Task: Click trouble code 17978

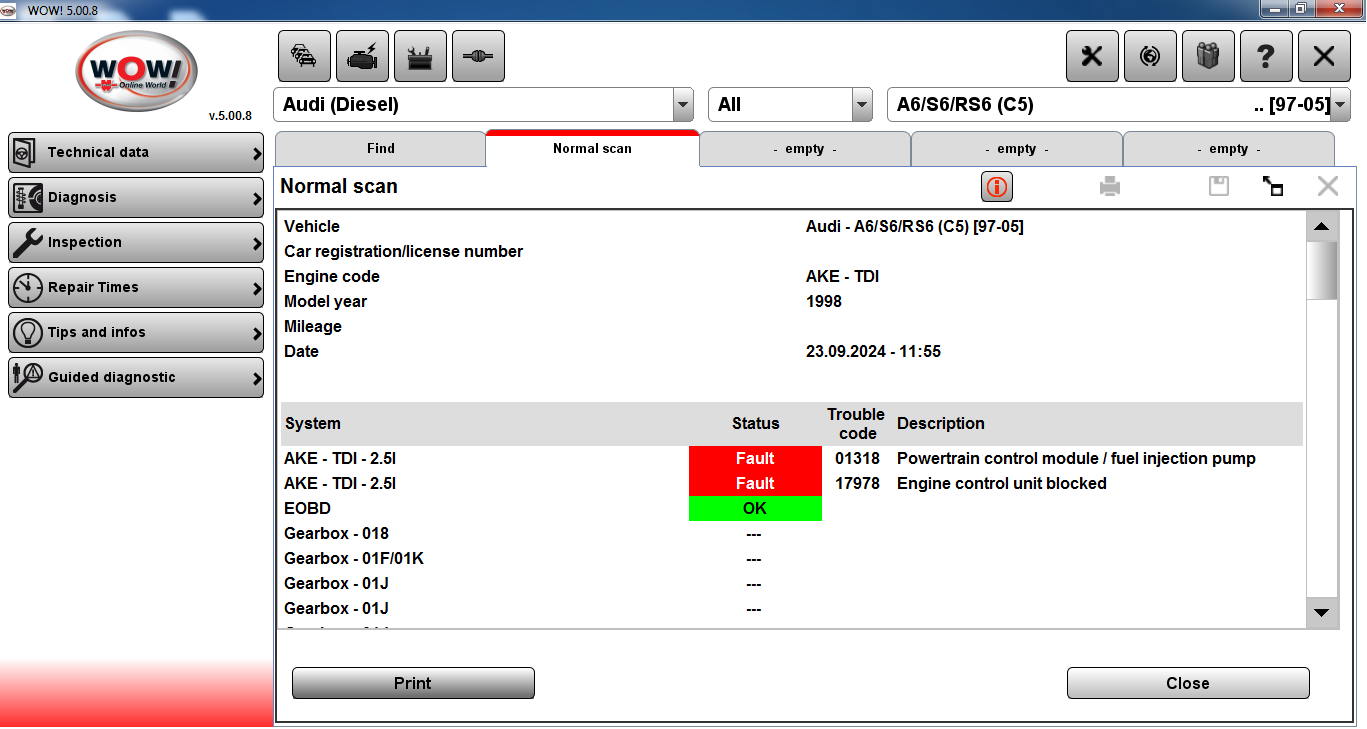Action: click(857, 483)
